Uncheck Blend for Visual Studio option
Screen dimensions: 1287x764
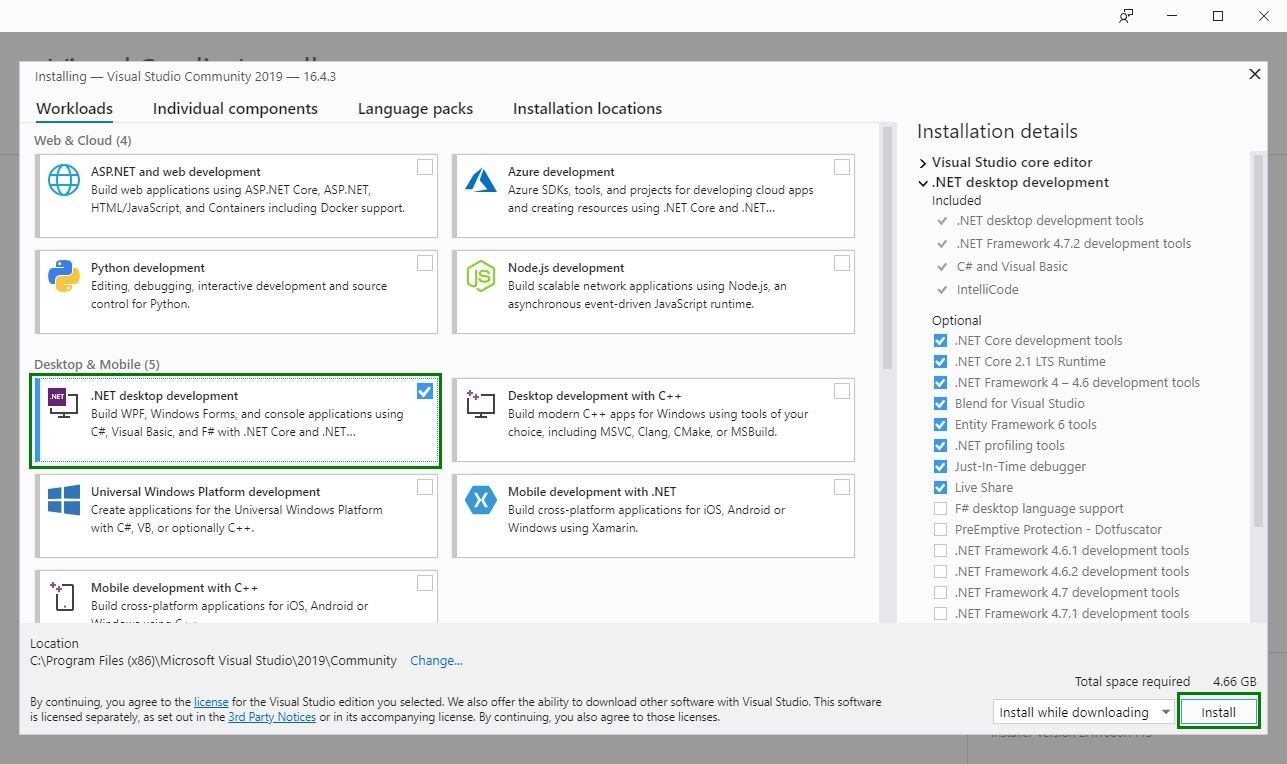(940, 404)
